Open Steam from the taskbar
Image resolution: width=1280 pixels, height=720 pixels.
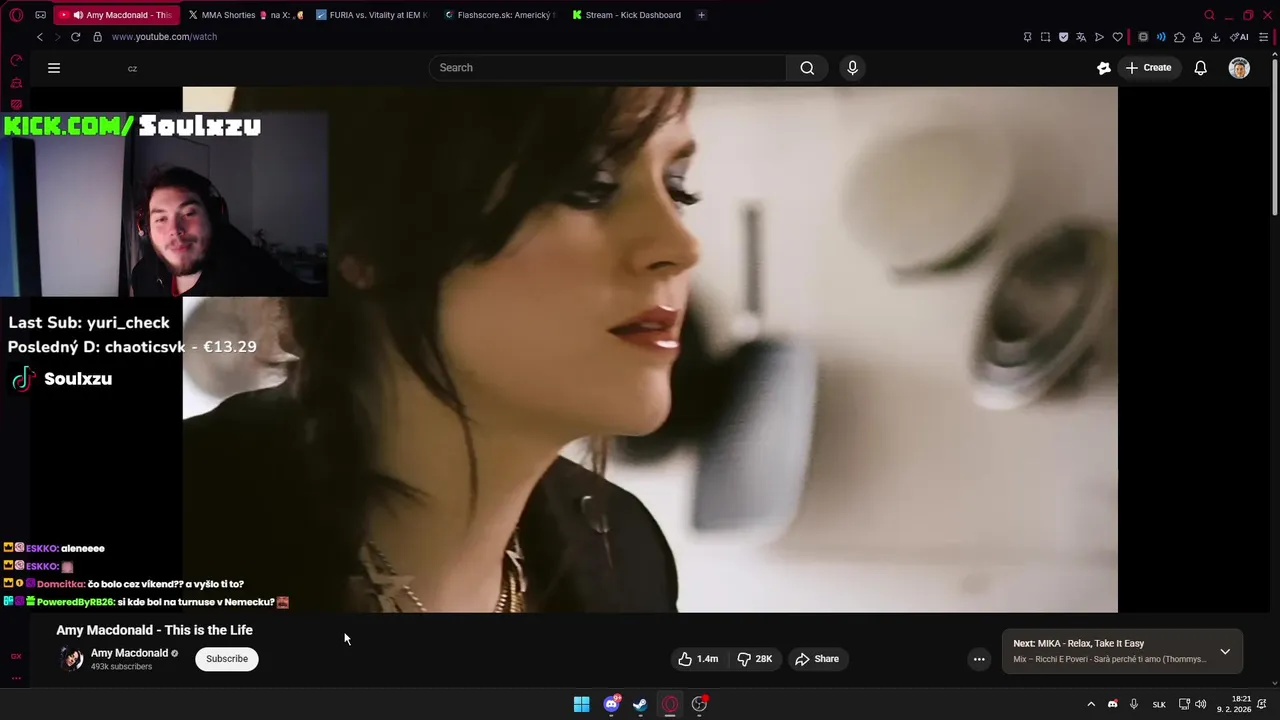pyautogui.click(x=640, y=704)
